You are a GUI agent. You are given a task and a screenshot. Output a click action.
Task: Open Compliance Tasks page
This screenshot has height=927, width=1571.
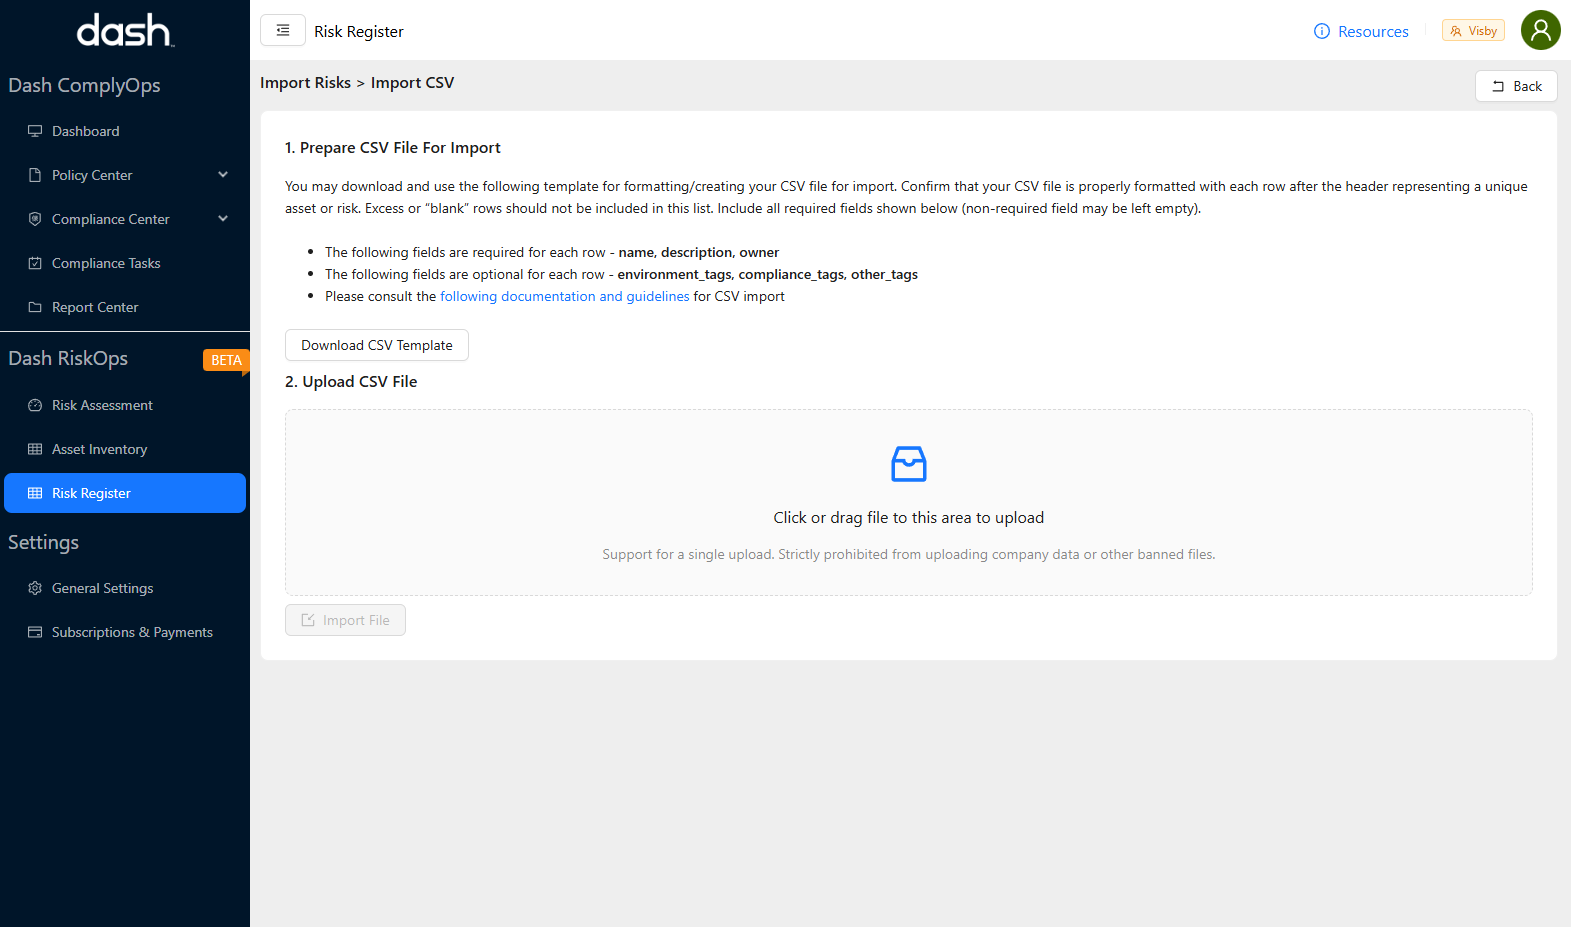[105, 263]
